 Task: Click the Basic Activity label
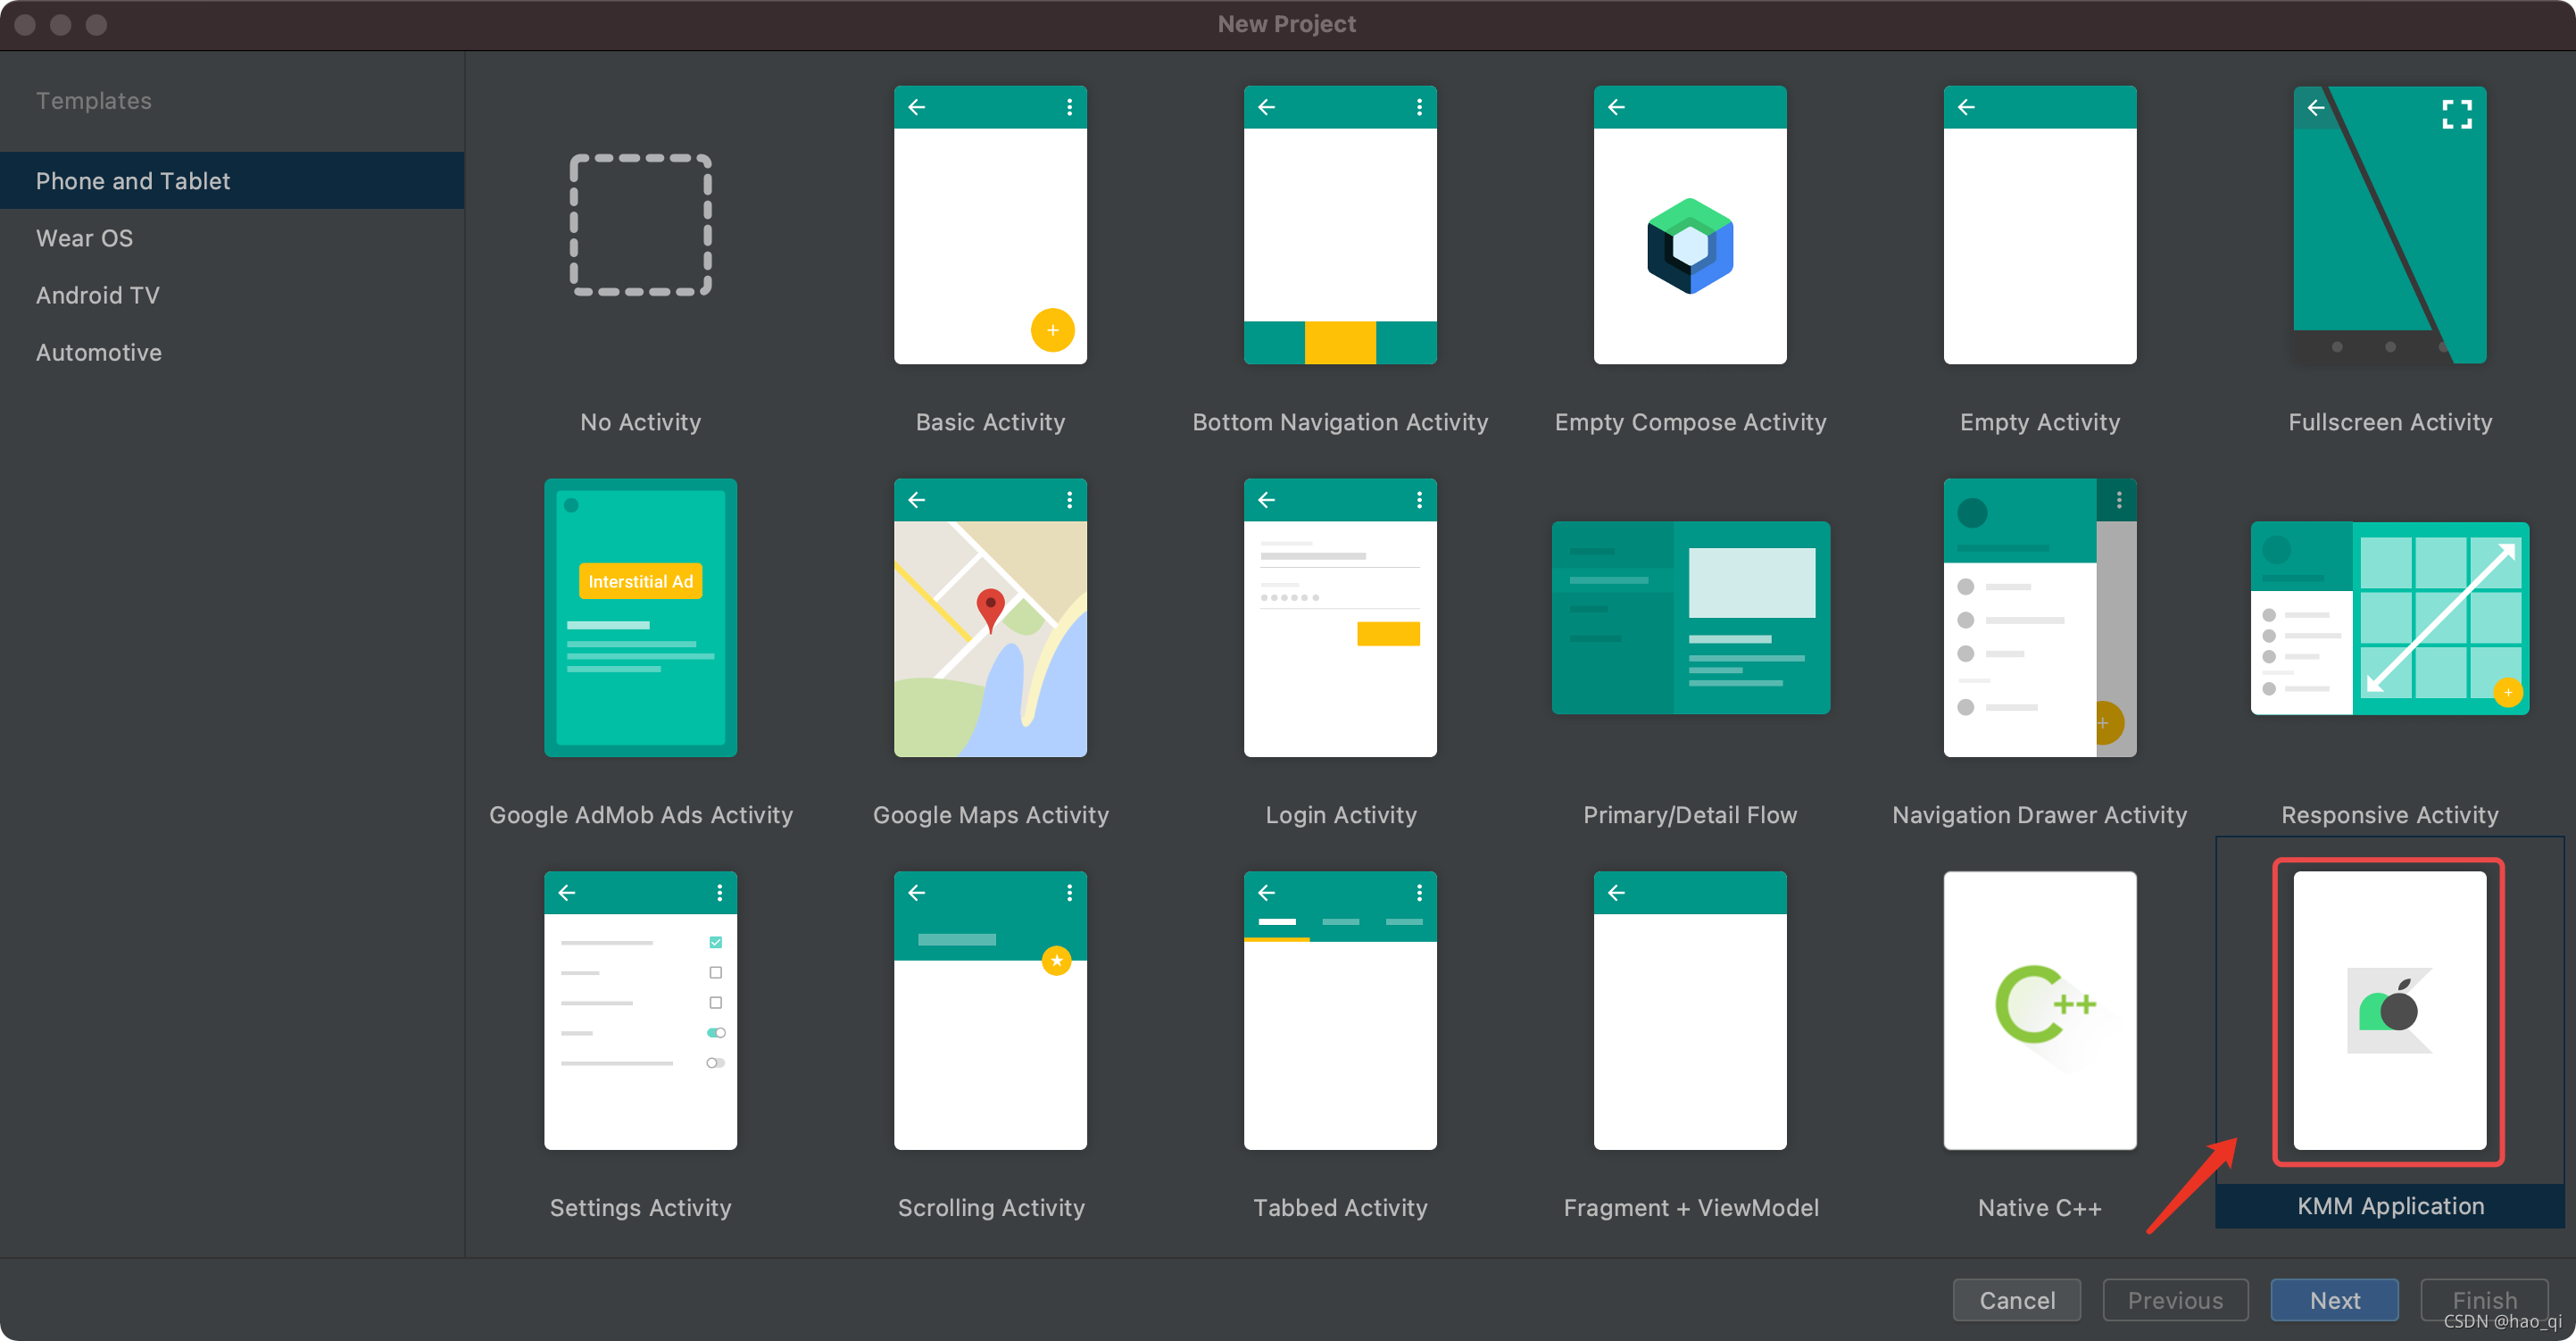coord(990,422)
